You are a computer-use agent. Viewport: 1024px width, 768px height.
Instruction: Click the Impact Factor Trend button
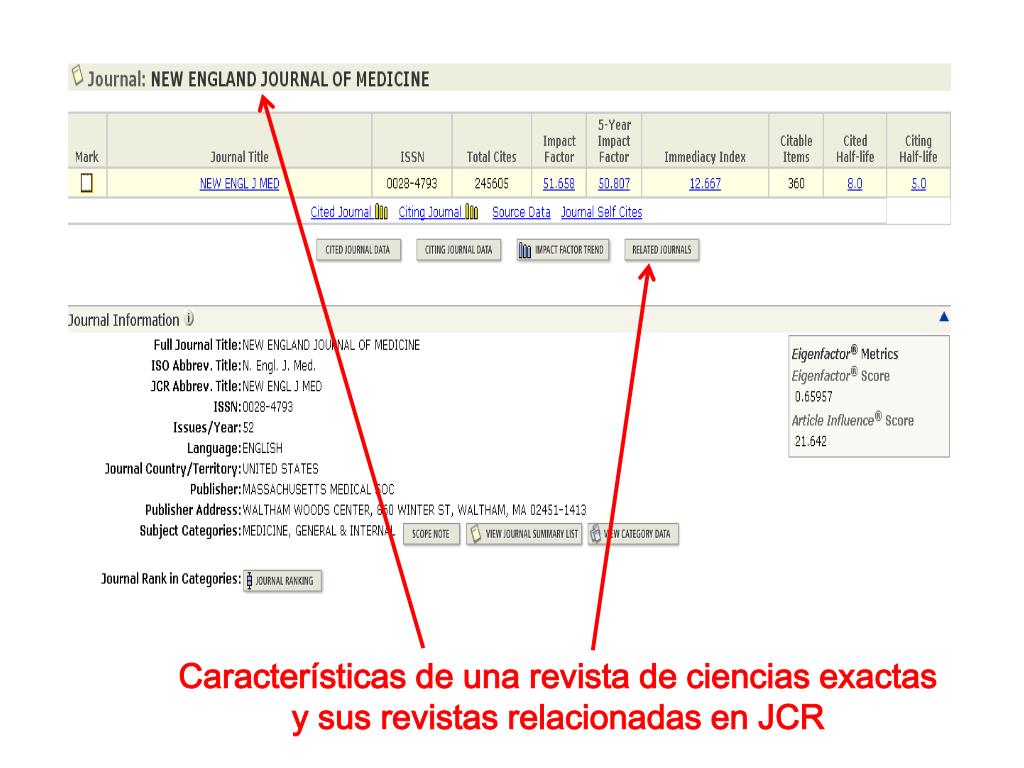(562, 249)
